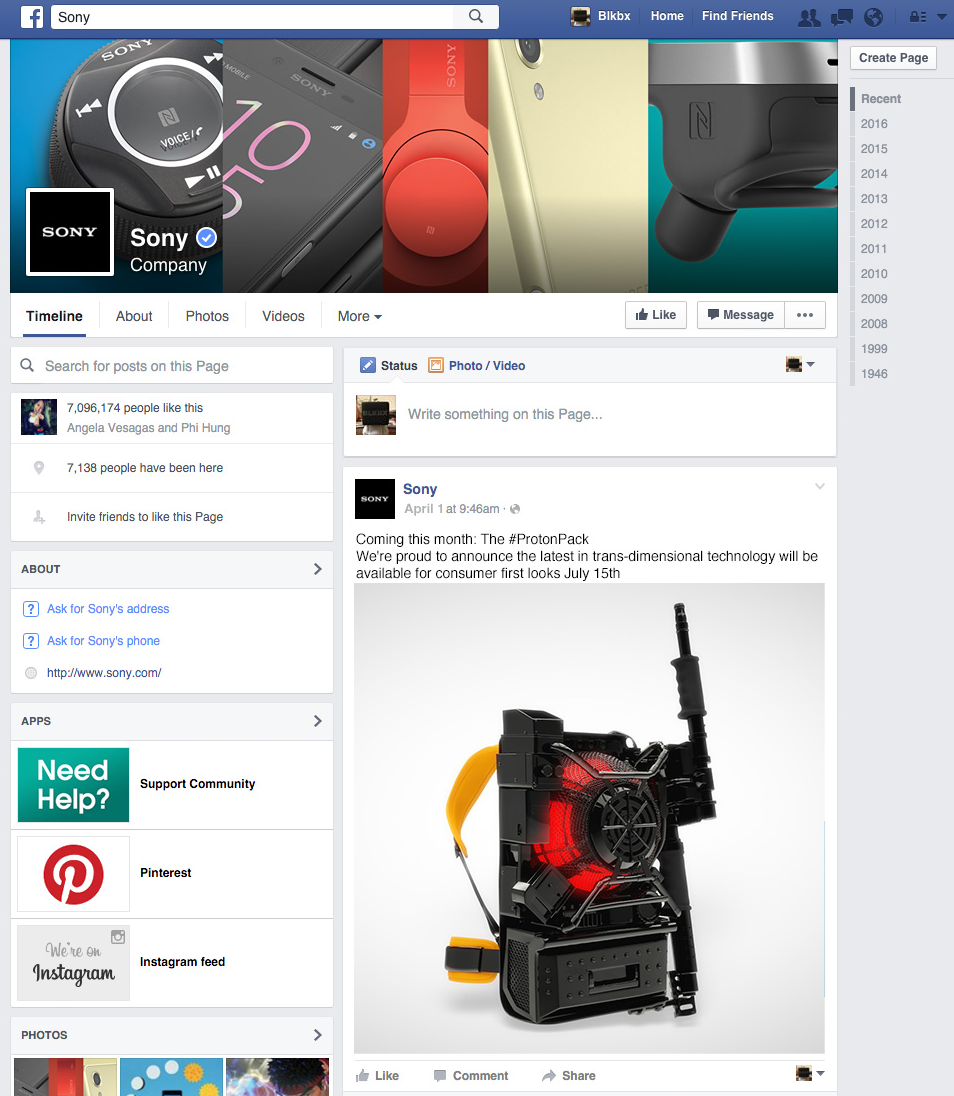954x1096 pixels.
Task: Click the Write something on this Page field
Action: 505,414
